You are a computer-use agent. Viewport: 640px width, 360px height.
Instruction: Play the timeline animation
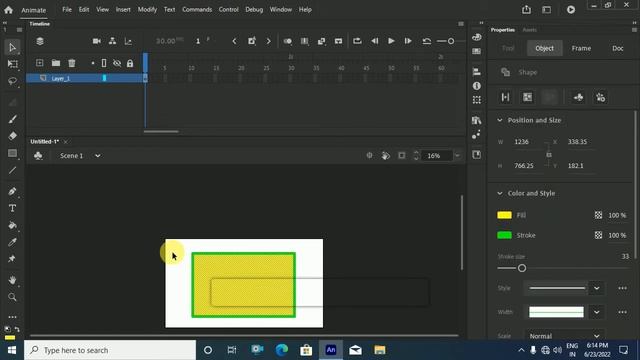pos(391,41)
